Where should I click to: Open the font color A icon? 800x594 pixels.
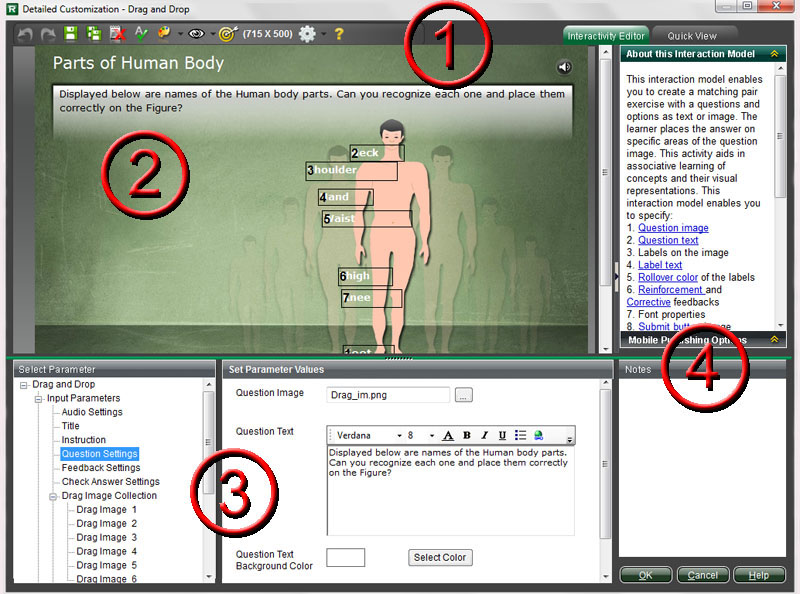tap(448, 435)
